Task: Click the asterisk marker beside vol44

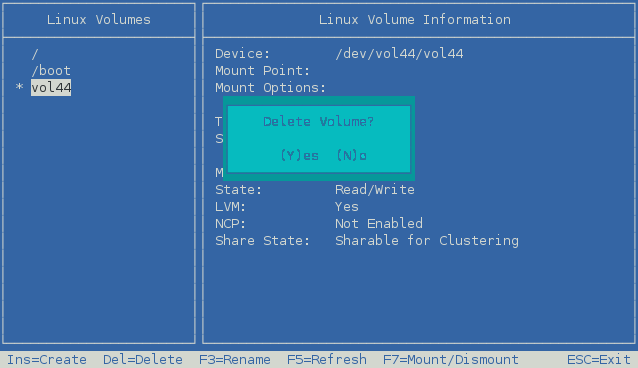Action: click(x=19, y=87)
